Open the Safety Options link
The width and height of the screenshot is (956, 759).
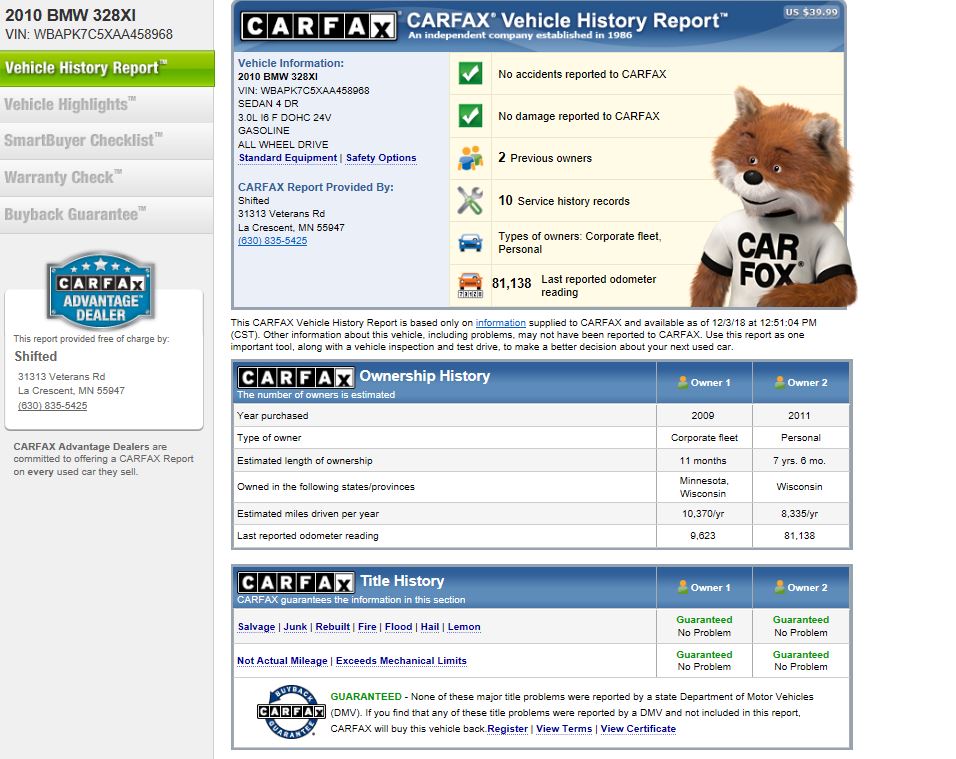point(381,158)
